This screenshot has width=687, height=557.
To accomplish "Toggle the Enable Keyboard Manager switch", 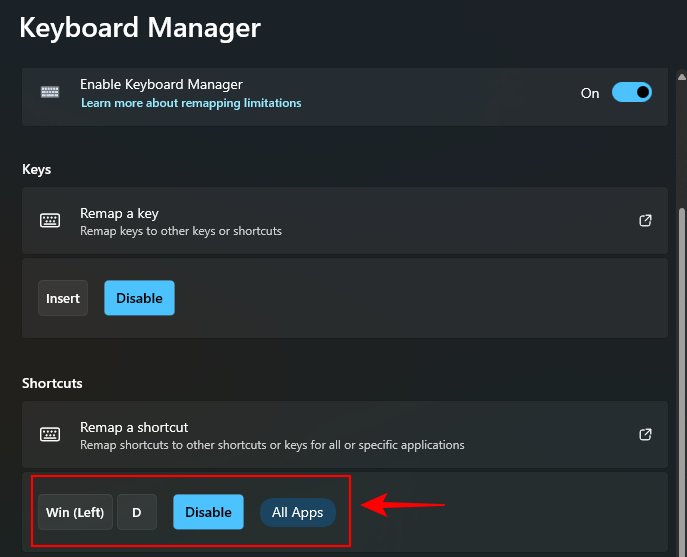I will pos(631,93).
